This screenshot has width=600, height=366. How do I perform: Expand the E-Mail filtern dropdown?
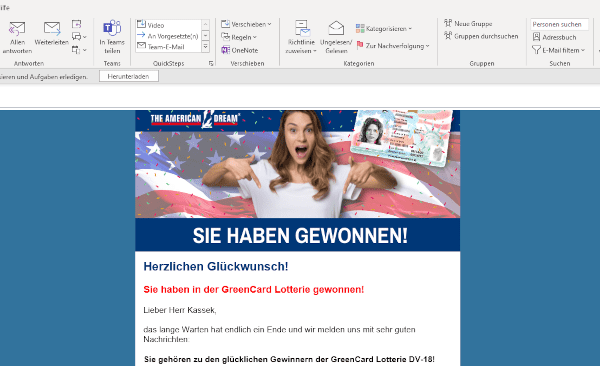tap(559, 50)
